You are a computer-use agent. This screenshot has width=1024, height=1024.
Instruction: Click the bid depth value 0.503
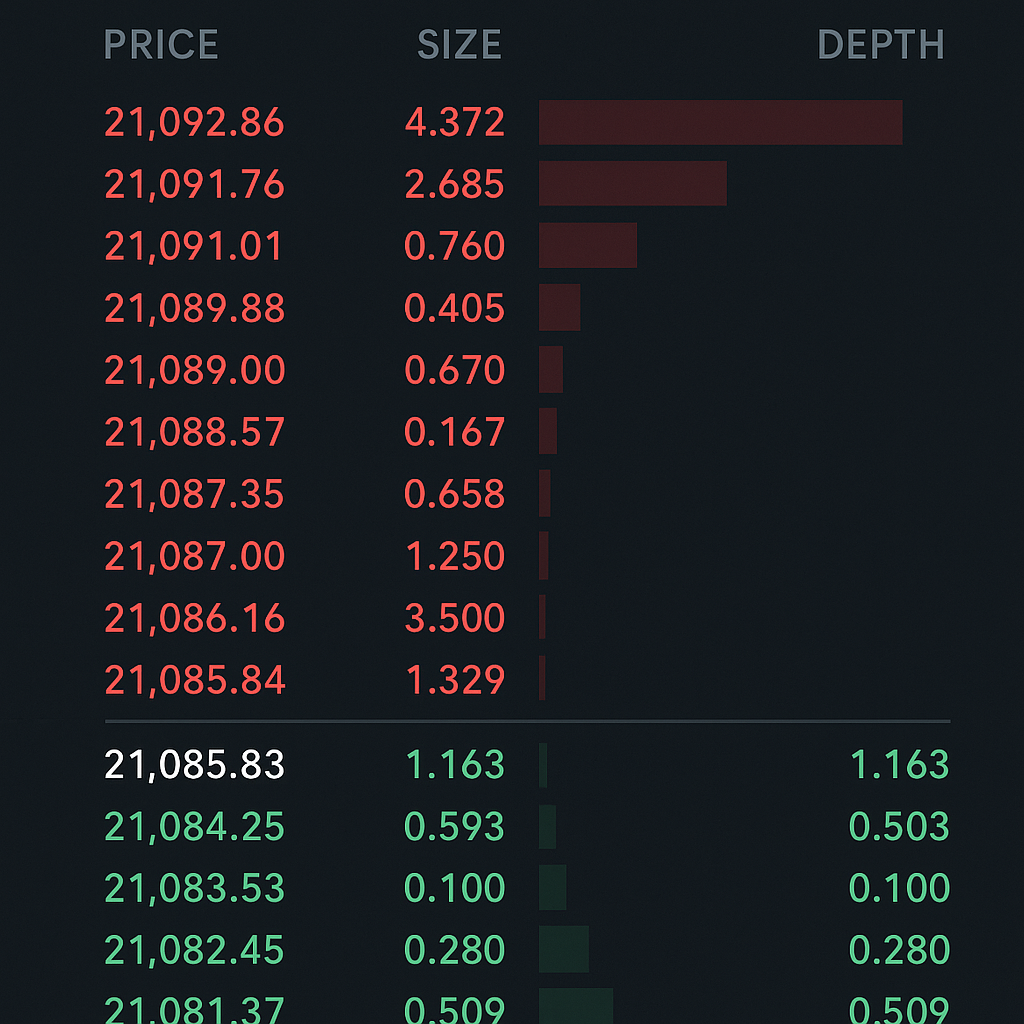point(900,826)
